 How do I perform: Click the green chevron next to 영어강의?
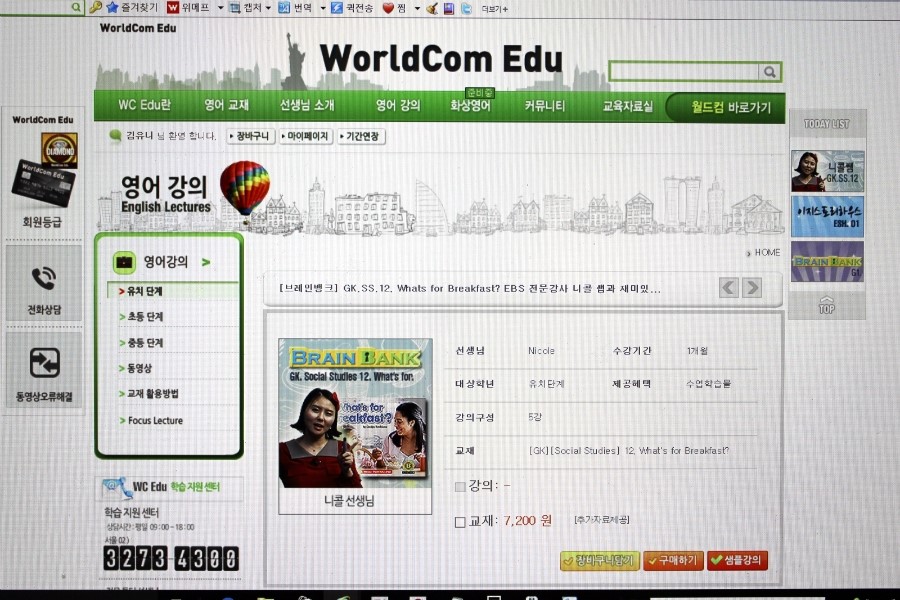tap(205, 262)
